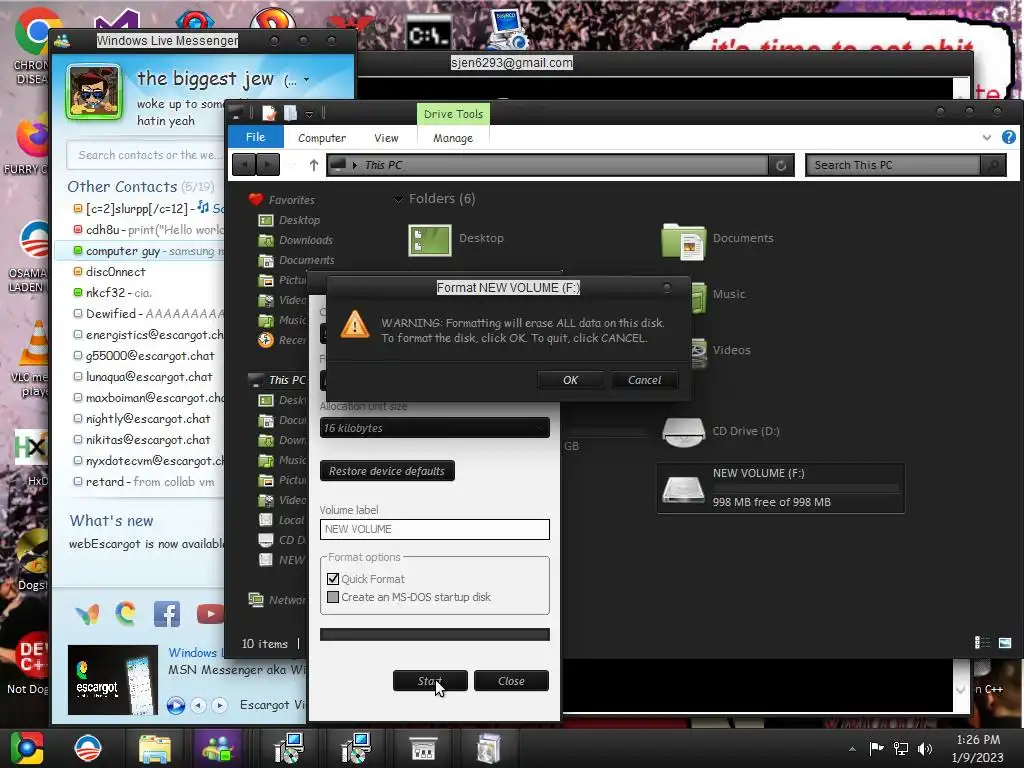This screenshot has width=1024, height=768.
Task: Select the NEW VOLUME (F:) drive
Action: coord(780,488)
